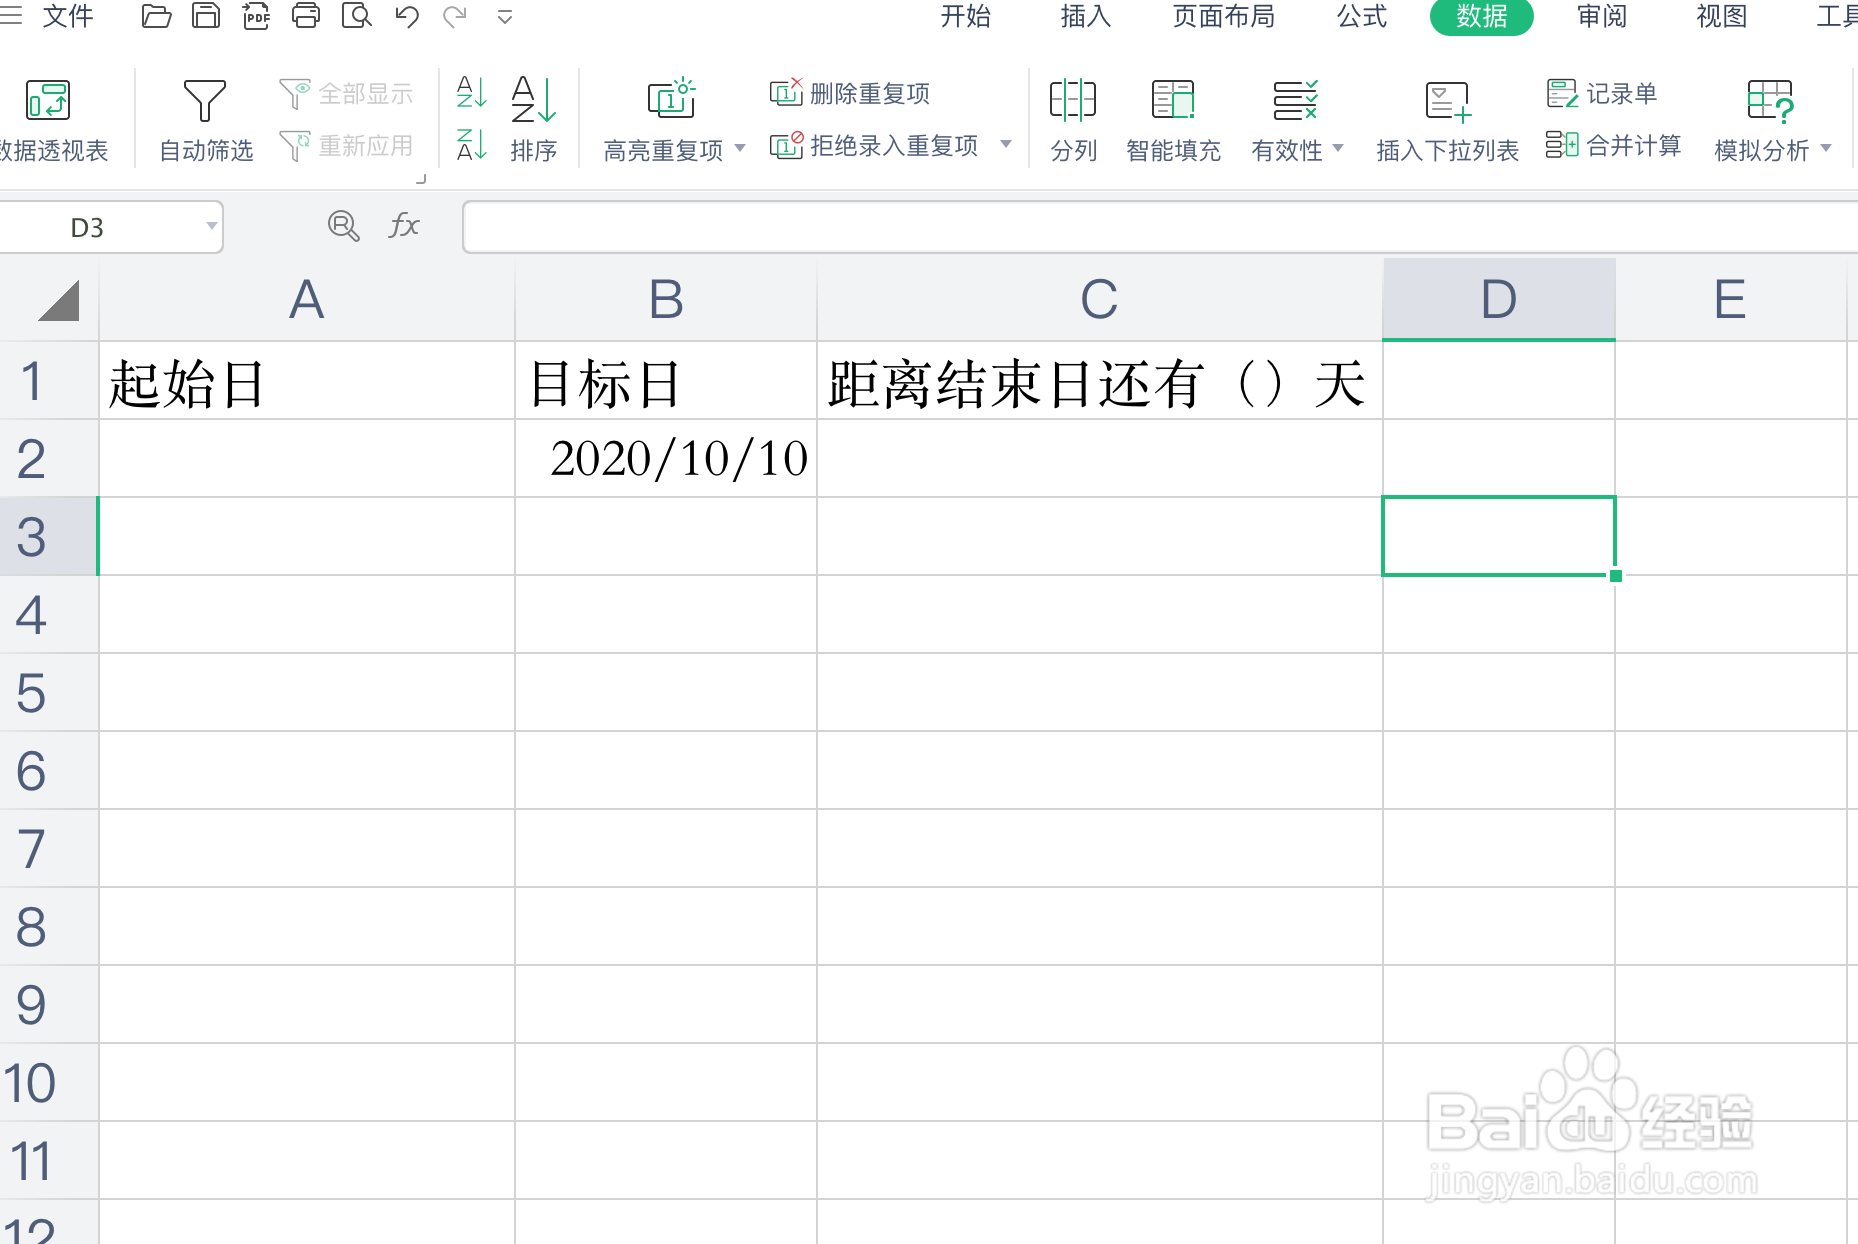Switch to the 插入 tab
The image size is (1858, 1244).
tap(1085, 16)
